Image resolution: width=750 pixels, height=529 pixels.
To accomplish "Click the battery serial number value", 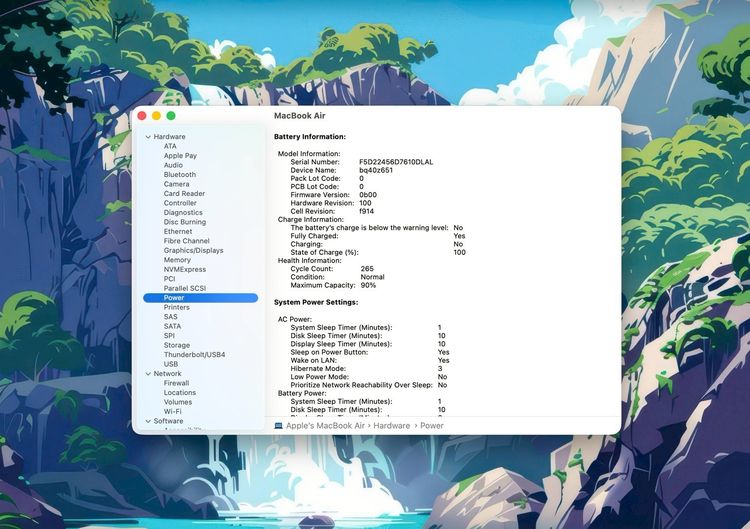I will [396, 162].
